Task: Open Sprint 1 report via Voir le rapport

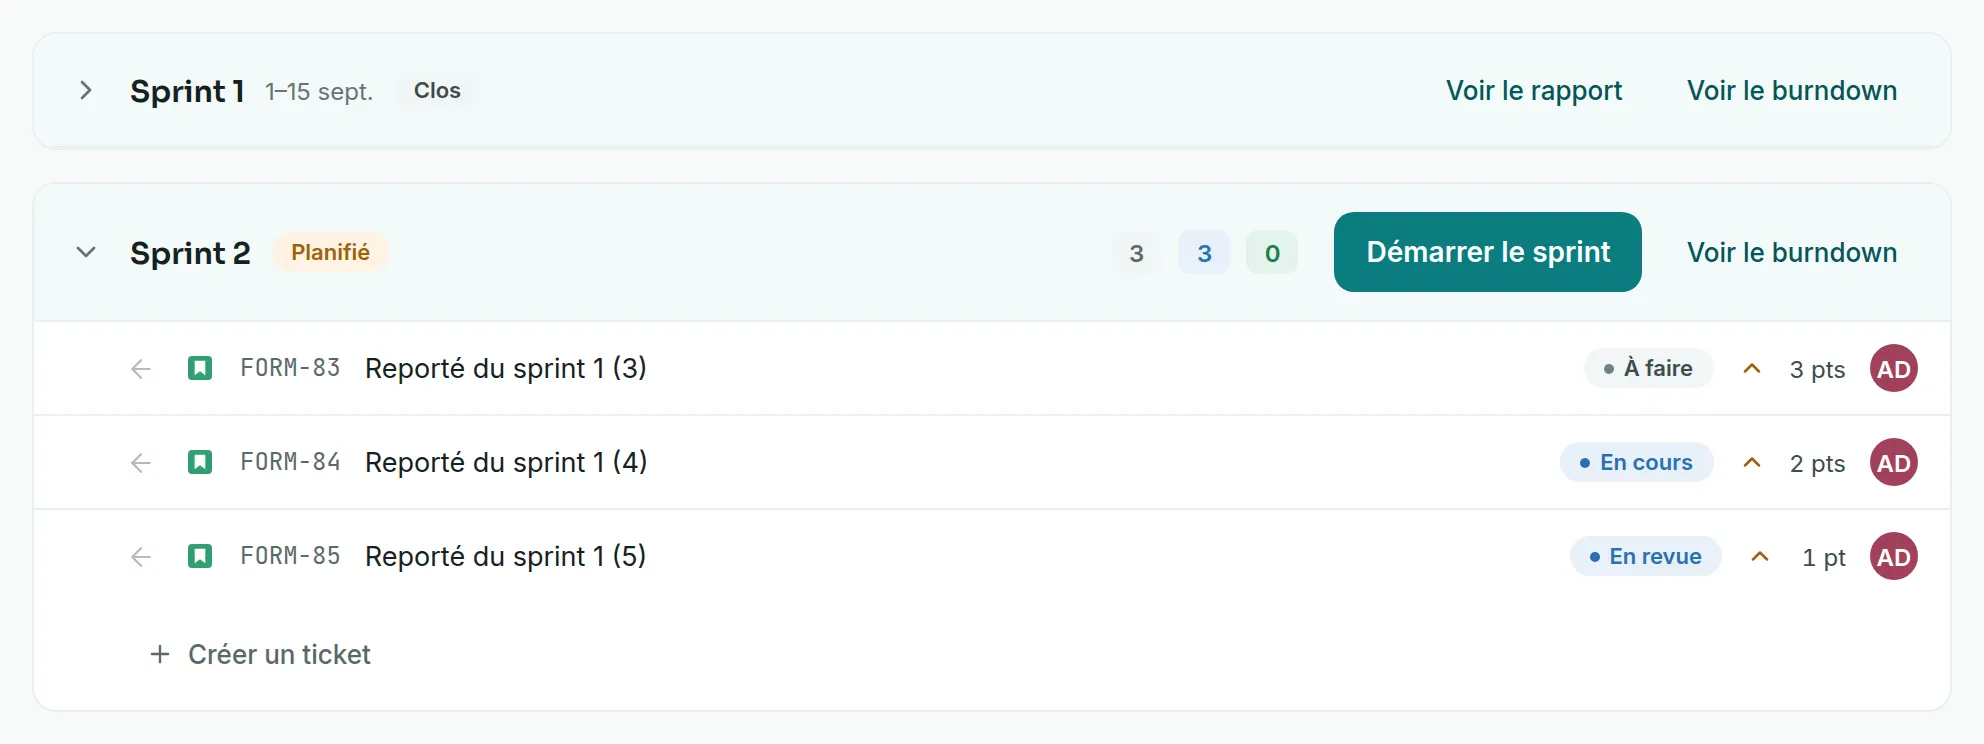Action: coord(1534,91)
